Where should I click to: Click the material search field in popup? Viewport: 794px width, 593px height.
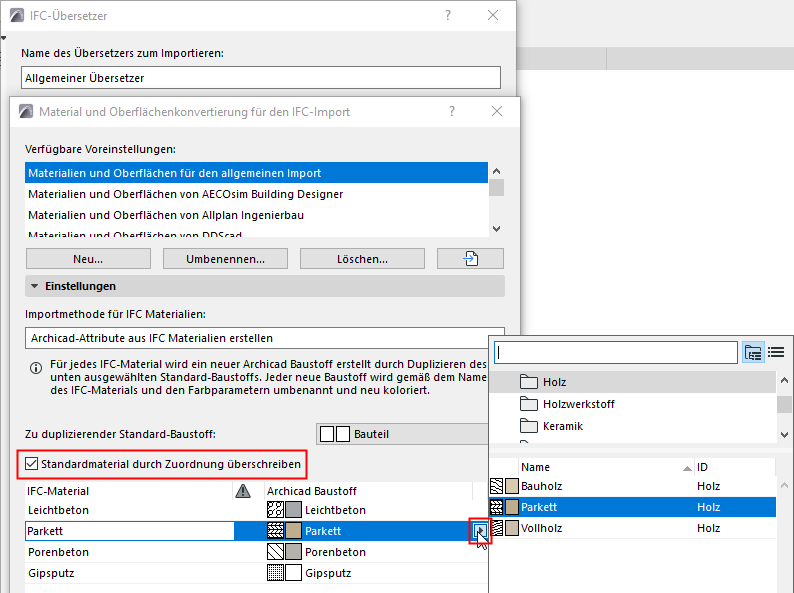point(616,352)
